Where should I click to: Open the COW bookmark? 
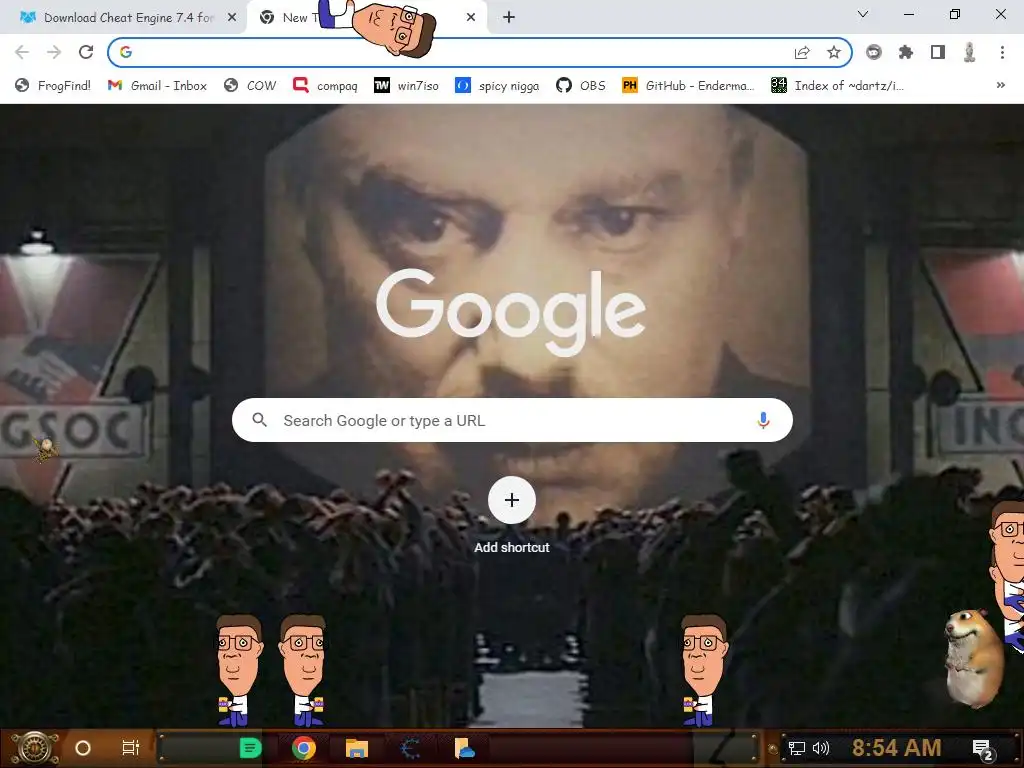(250, 86)
